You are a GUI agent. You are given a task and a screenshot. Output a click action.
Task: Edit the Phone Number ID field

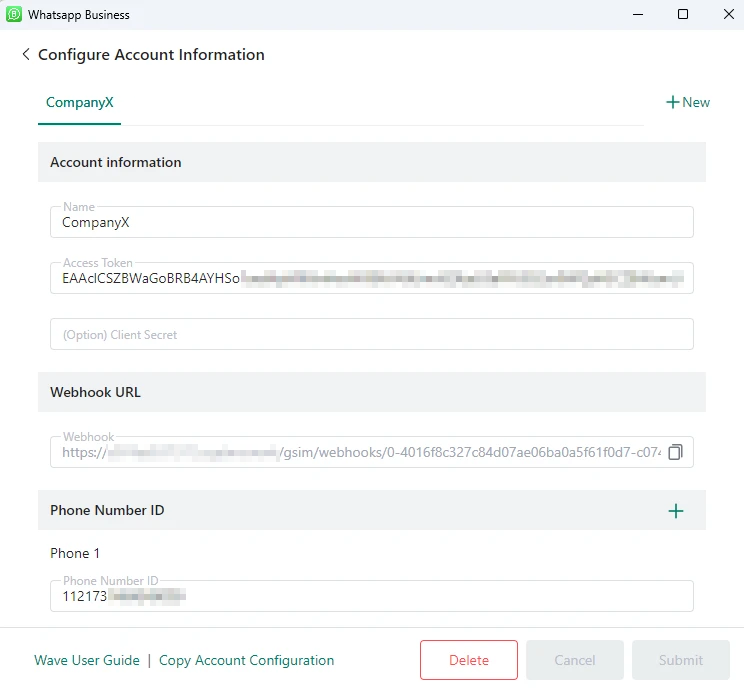(x=372, y=596)
